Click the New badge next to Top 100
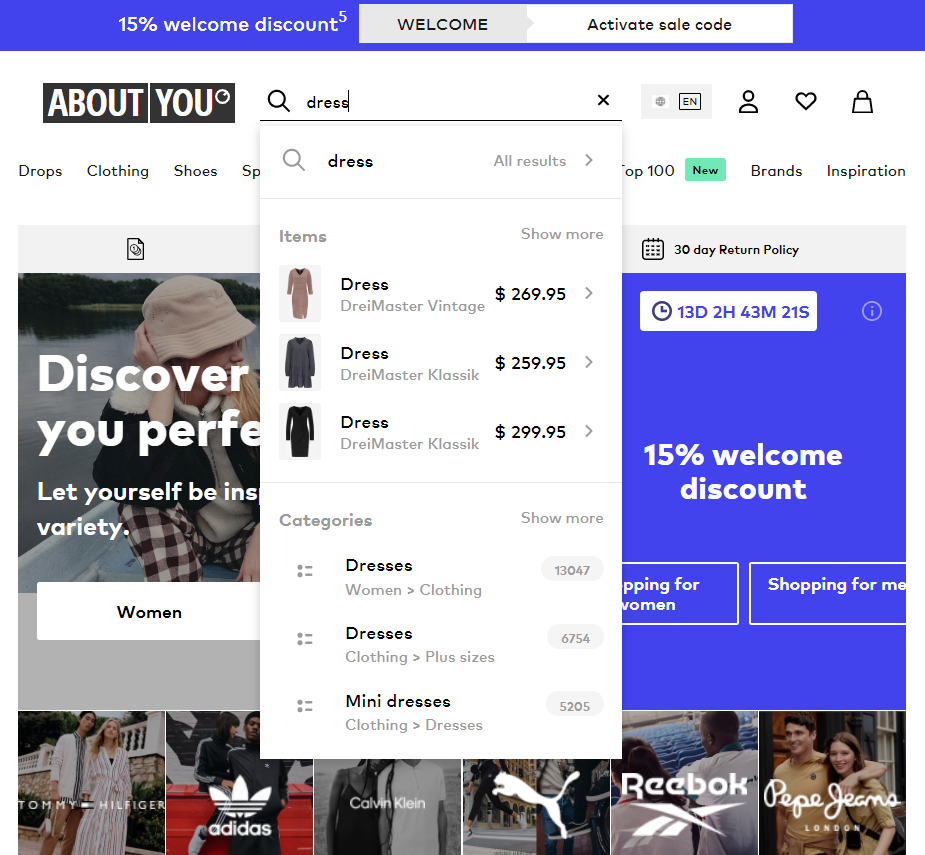925x855 pixels. (705, 170)
